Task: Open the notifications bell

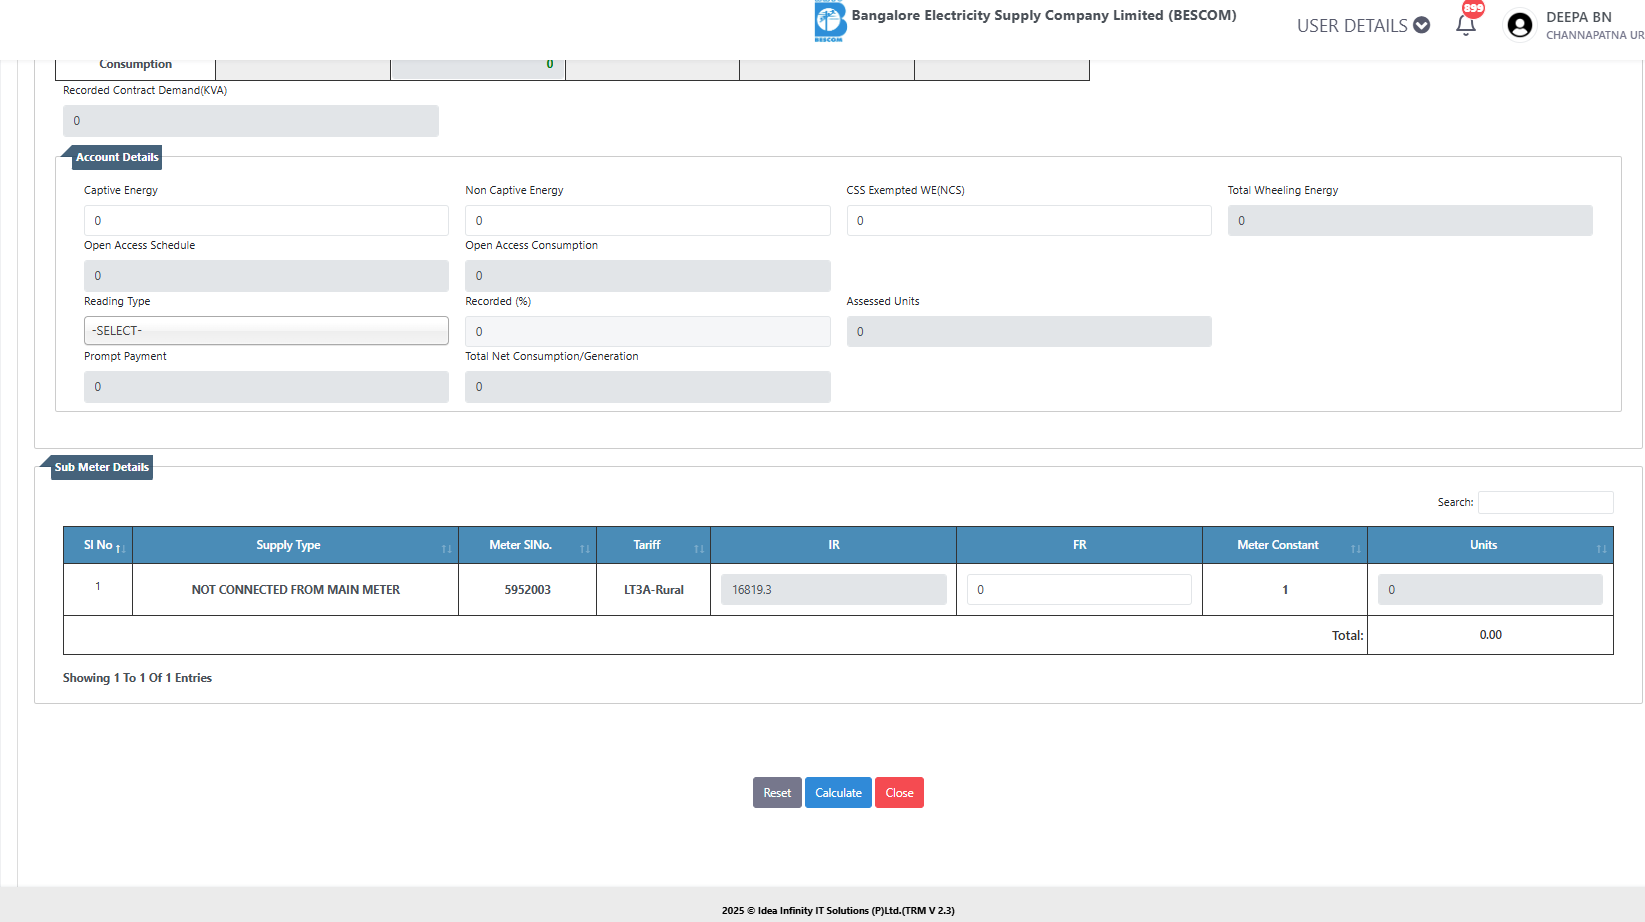Action: pyautogui.click(x=1466, y=25)
